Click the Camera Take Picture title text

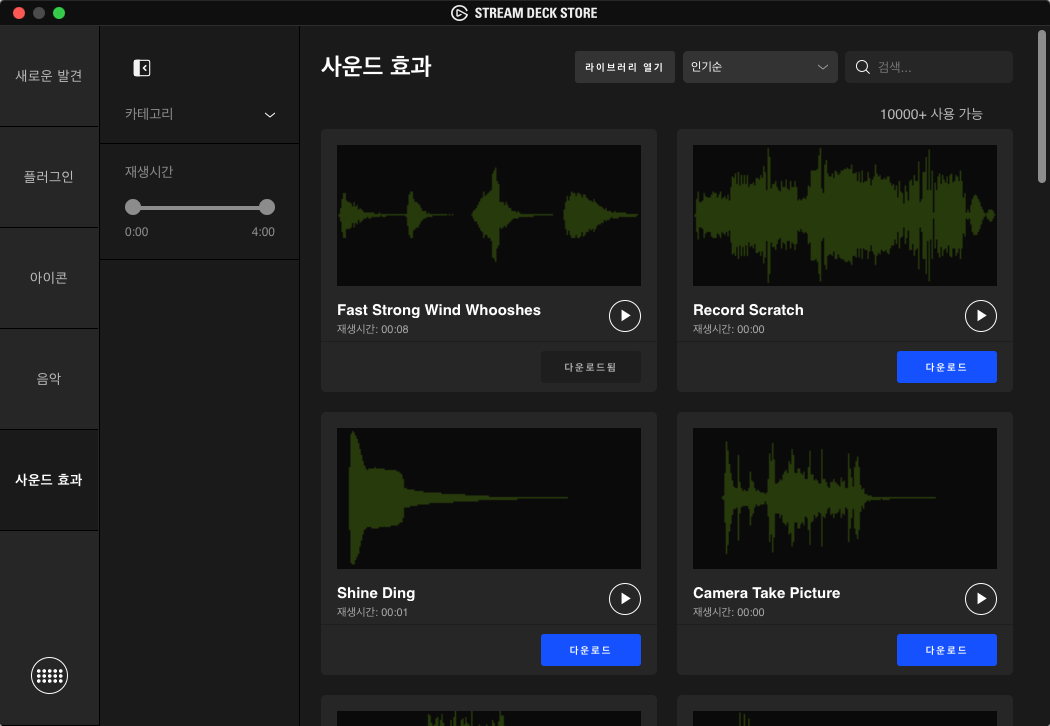click(x=766, y=593)
